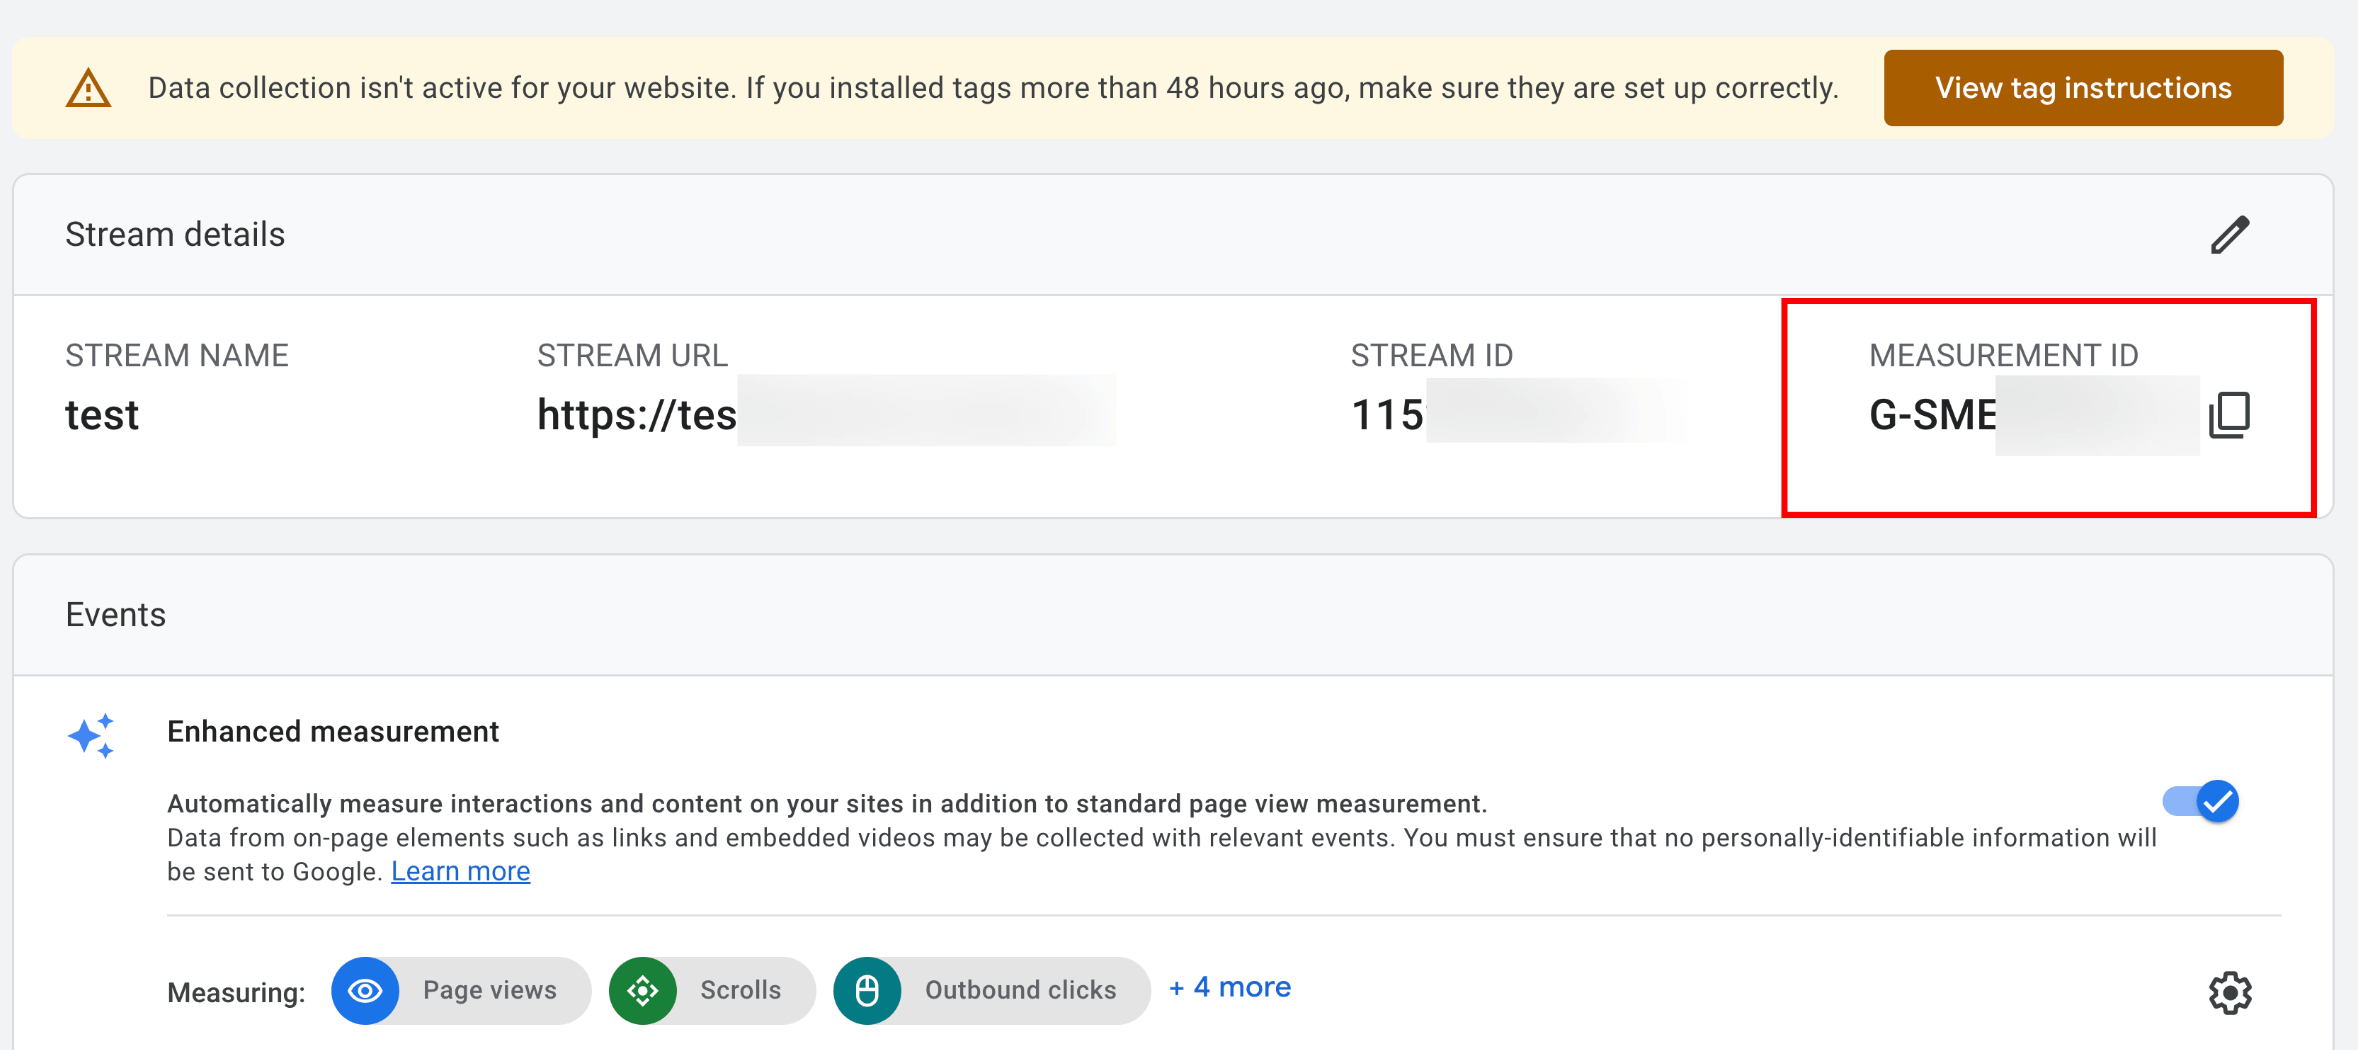Select the Outbound clicks chip label
The width and height of the screenshot is (2358, 1050).
point(1020,990)
